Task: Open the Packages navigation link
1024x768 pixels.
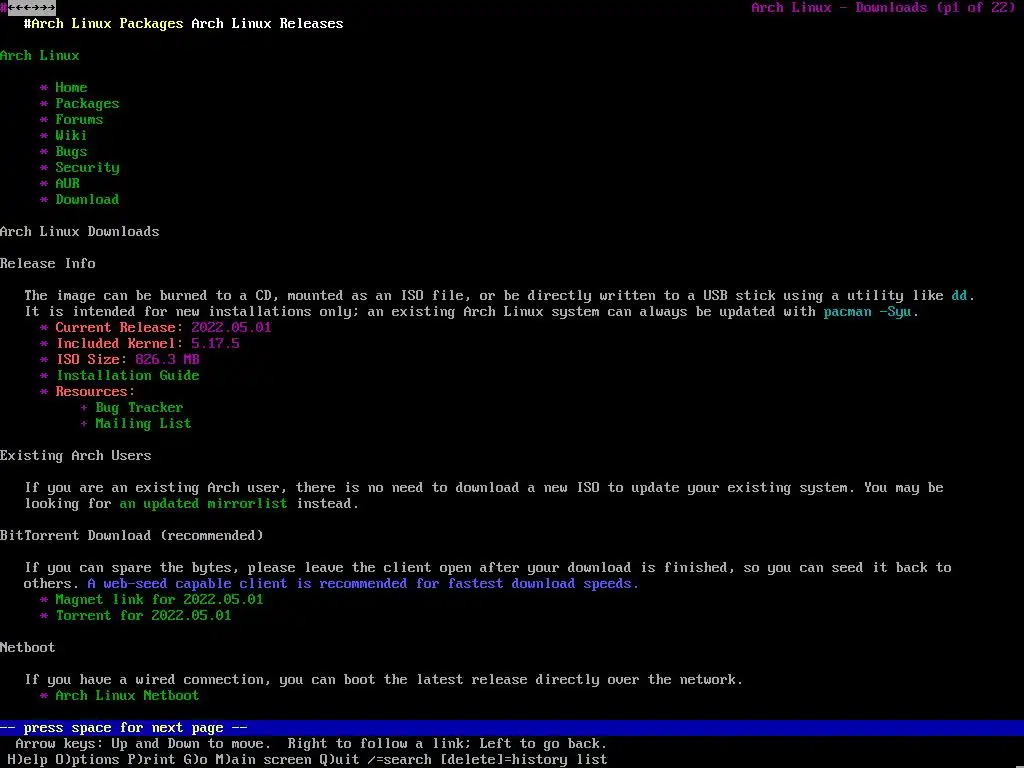Action: point(87,103)
